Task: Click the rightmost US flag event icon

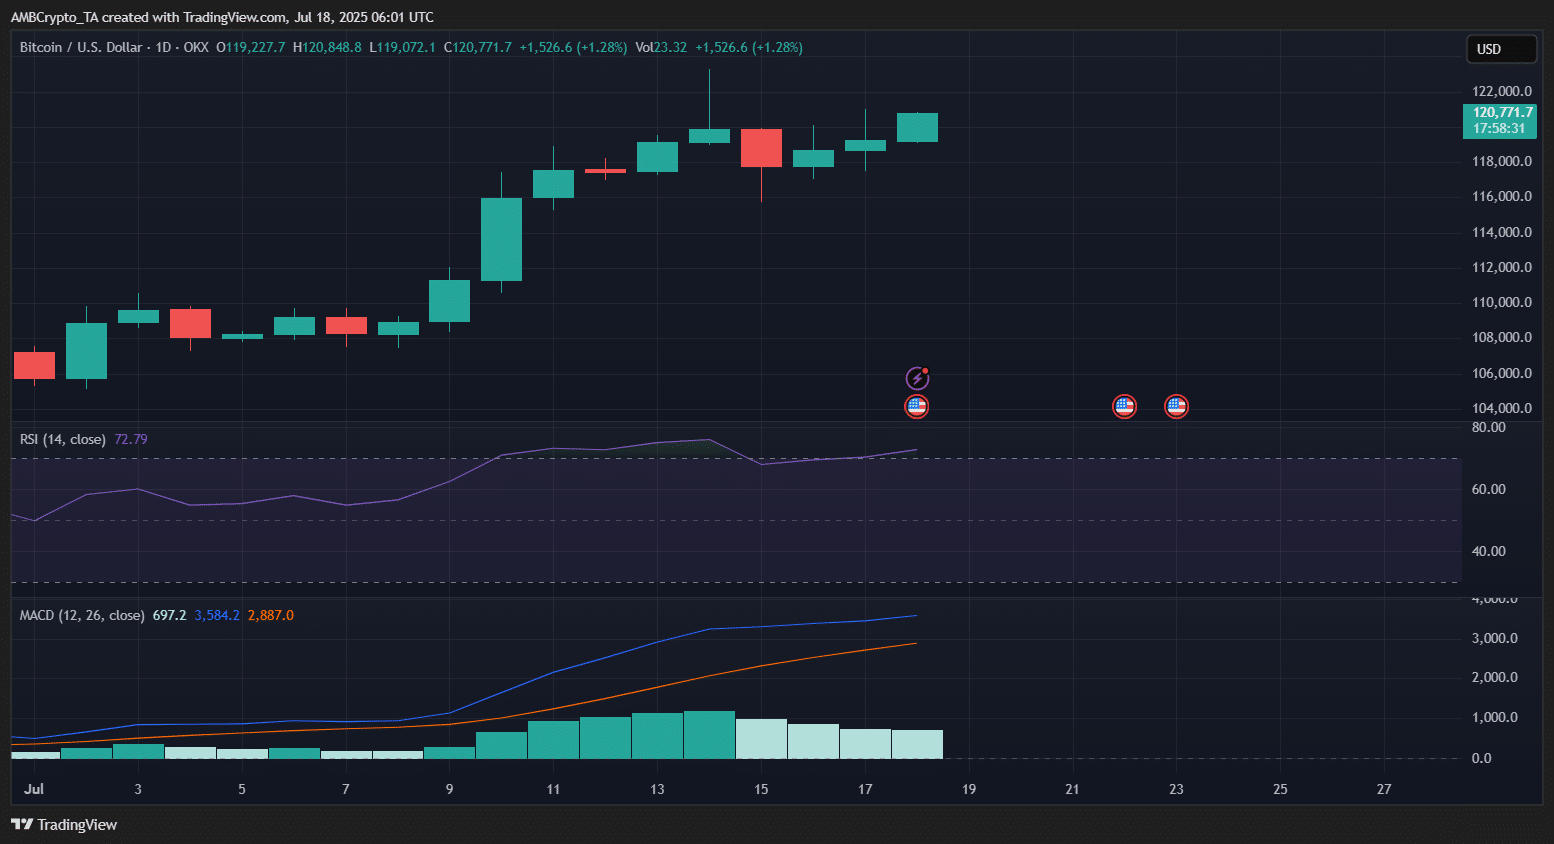Action: [x=1176, y=406]
